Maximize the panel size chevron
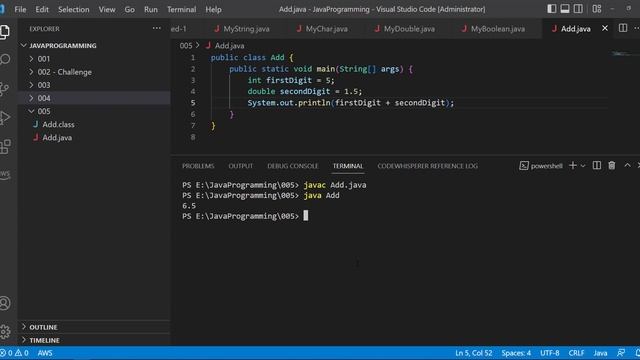640x360 pixels. tap(627, 165)
